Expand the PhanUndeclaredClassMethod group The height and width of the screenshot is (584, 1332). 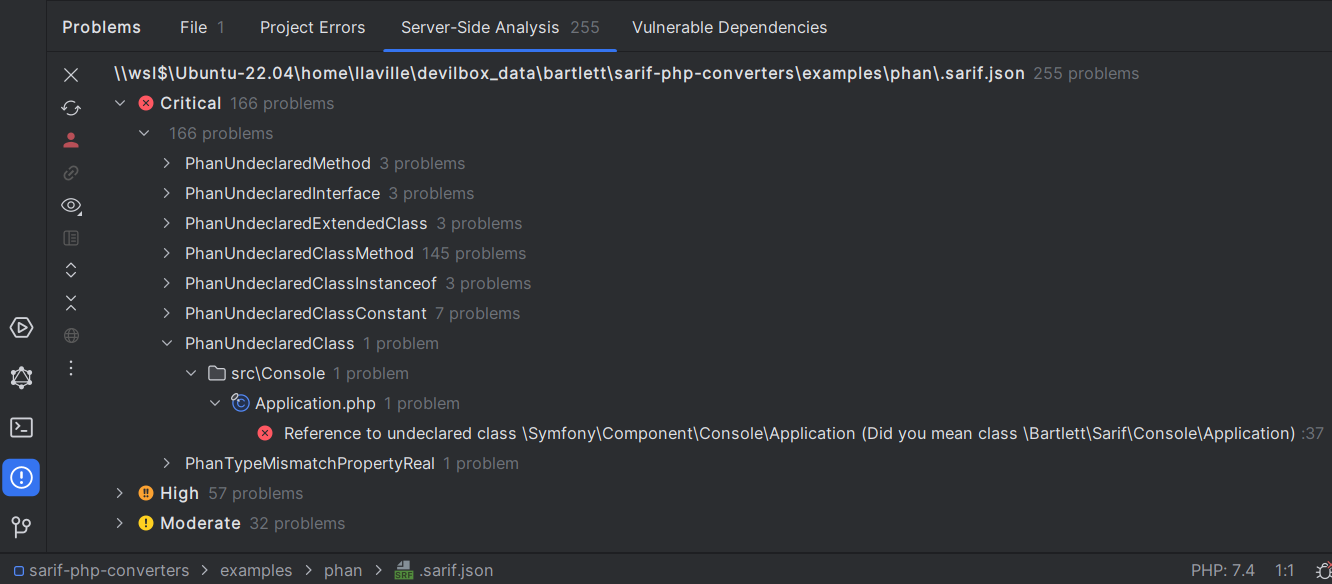167,253
